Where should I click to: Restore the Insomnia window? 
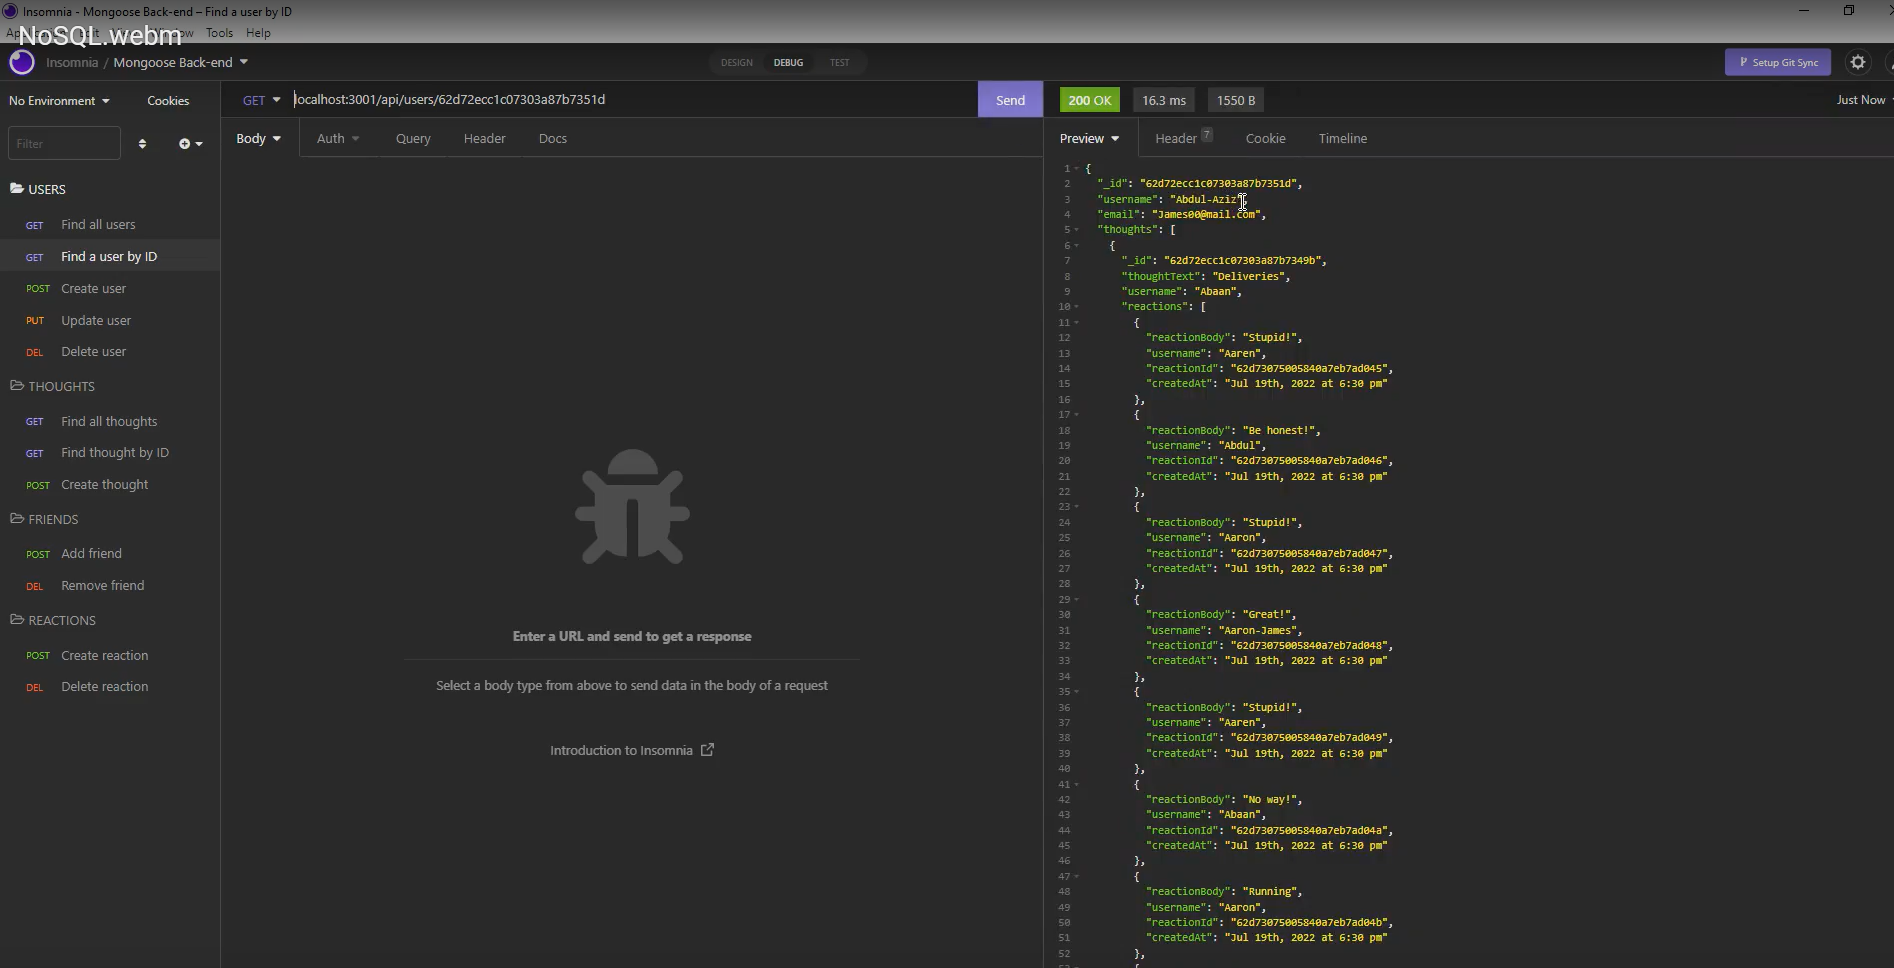click(1849, 11)
